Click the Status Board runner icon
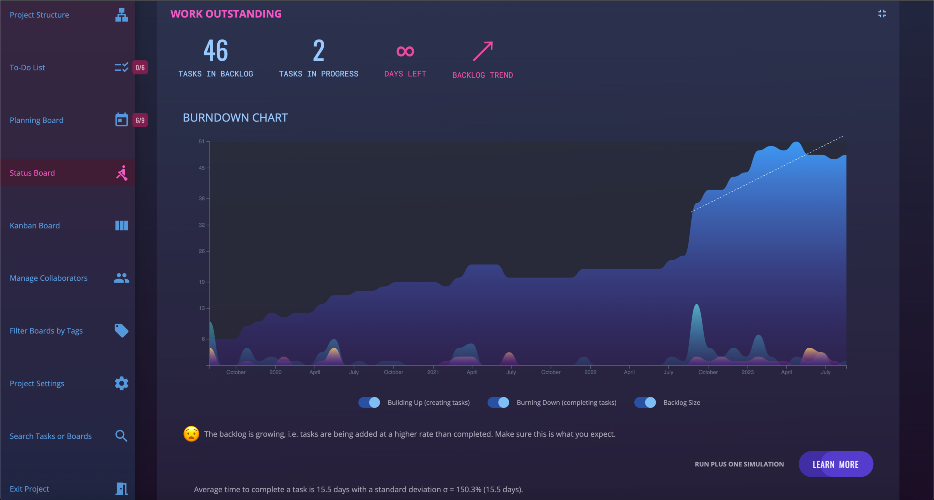 coord(122,173)
